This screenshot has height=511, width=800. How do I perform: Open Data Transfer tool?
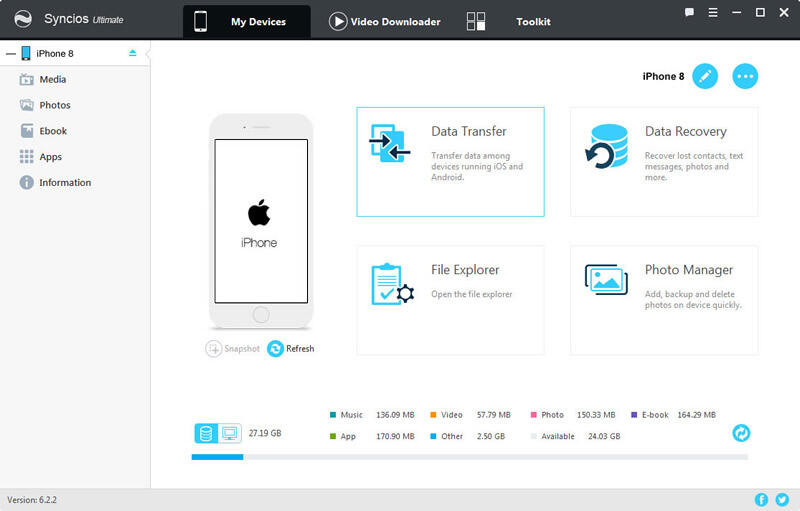click(450, 161)
